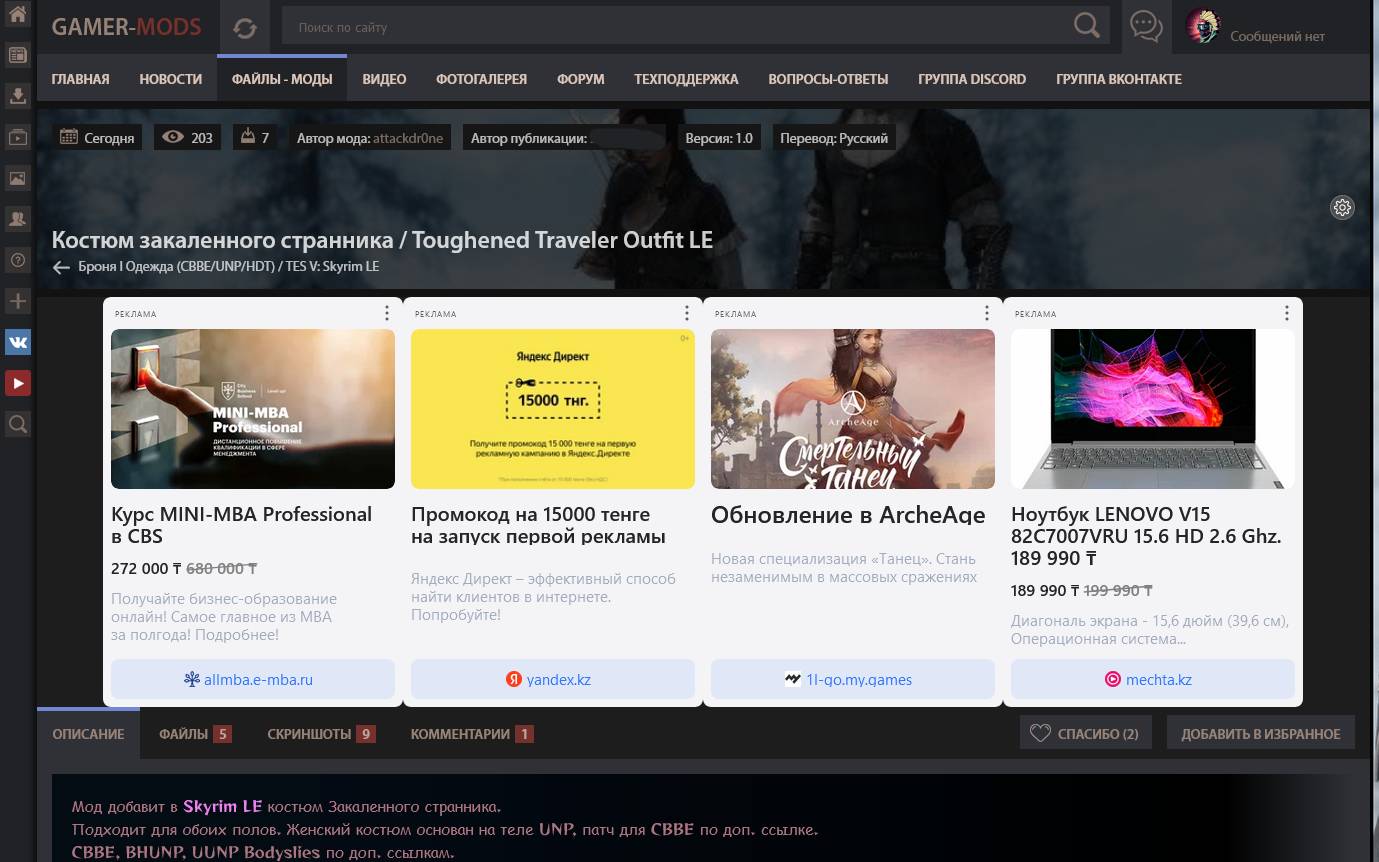1379x862 pixels.
Task: Switch to the ОПИСАНИЕ tab
Action: [89, 734]
